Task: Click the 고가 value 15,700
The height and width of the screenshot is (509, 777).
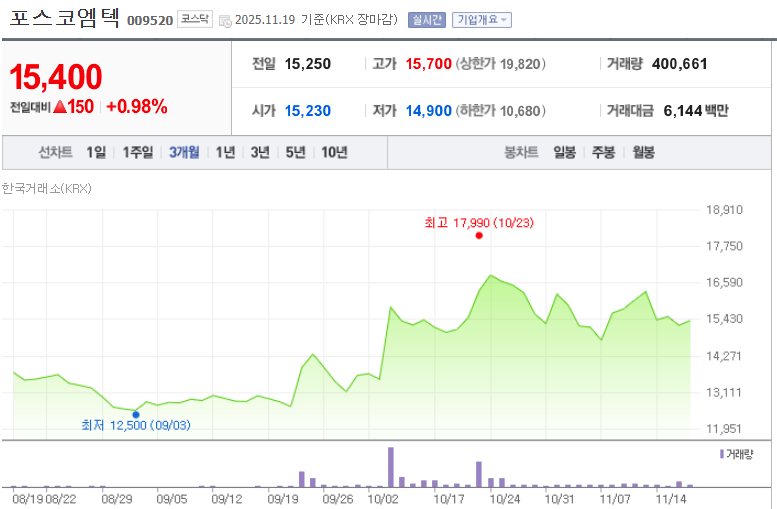Action: point(429,64)
